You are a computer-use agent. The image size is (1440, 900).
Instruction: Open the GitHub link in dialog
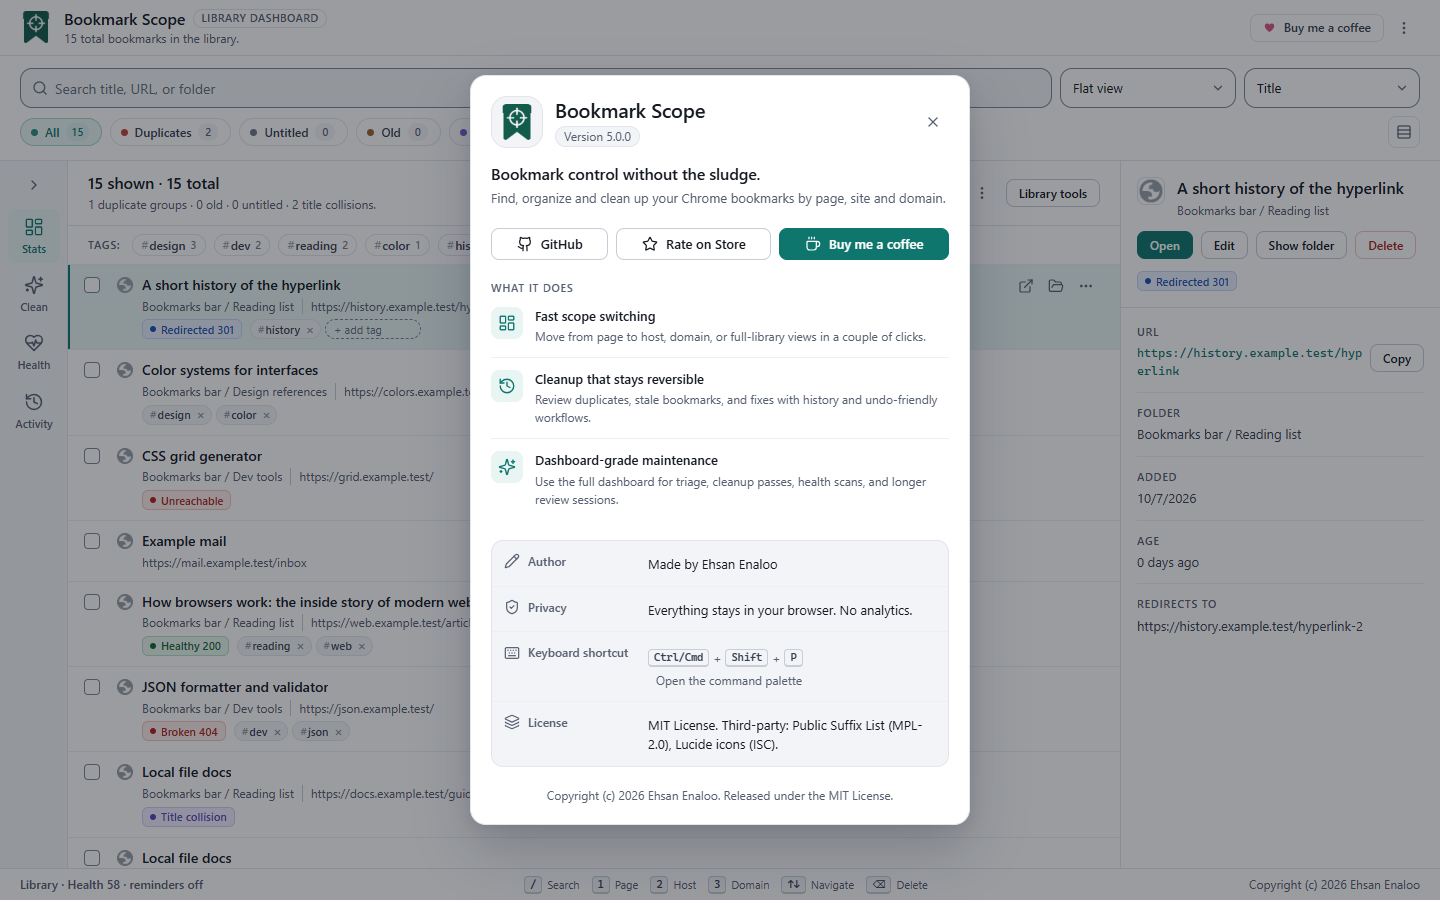click(x=549, y=244)
